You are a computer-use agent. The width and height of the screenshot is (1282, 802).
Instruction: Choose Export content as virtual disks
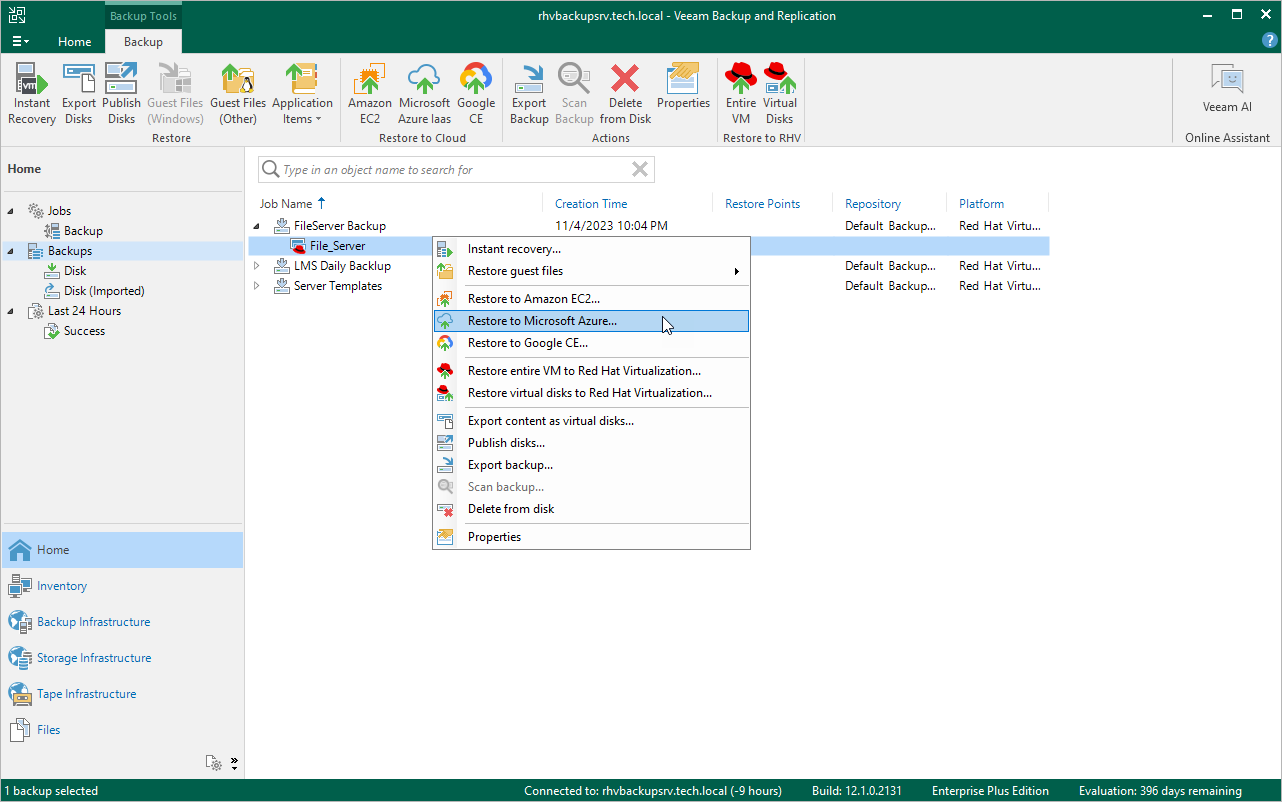pyautogui.click(x=591, y=421)
